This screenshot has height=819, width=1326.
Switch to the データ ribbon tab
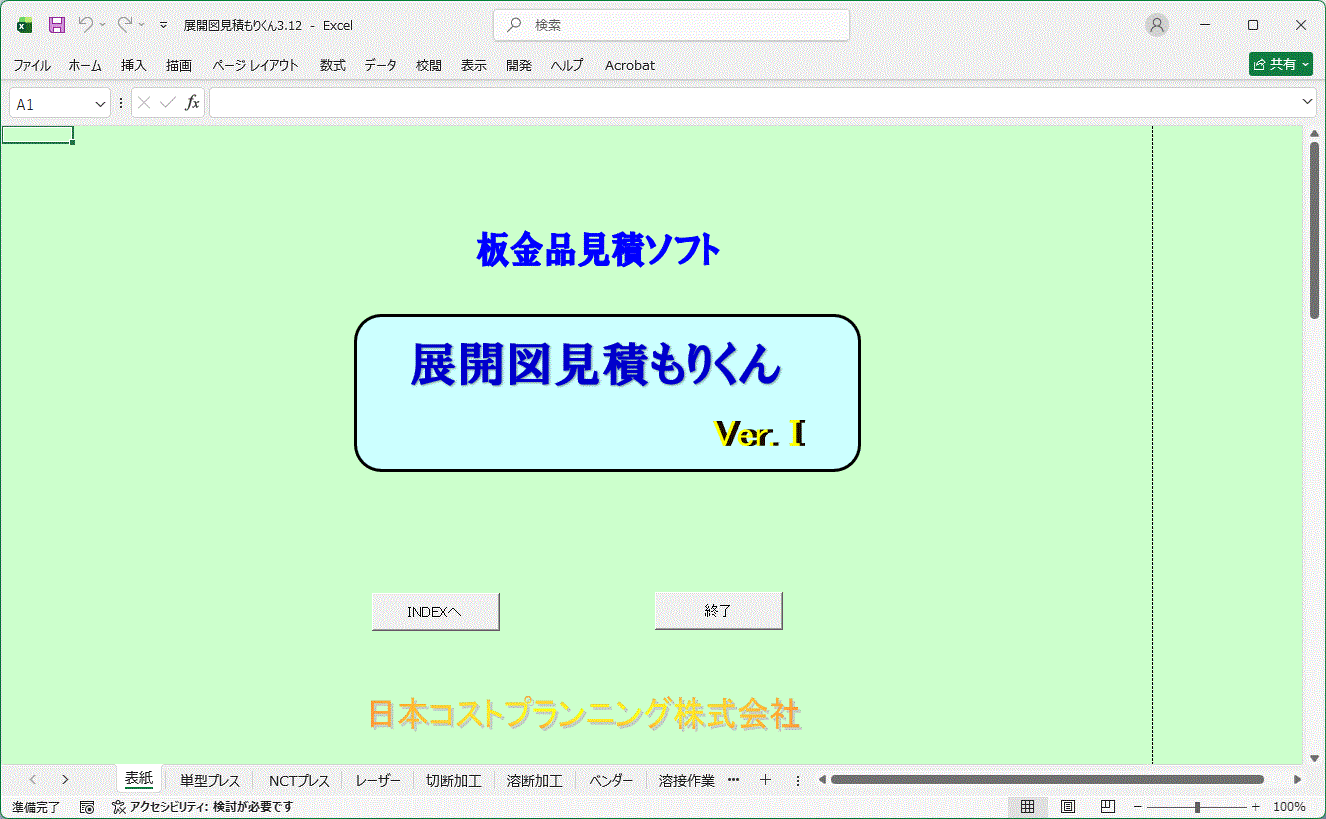click(381, 65)
